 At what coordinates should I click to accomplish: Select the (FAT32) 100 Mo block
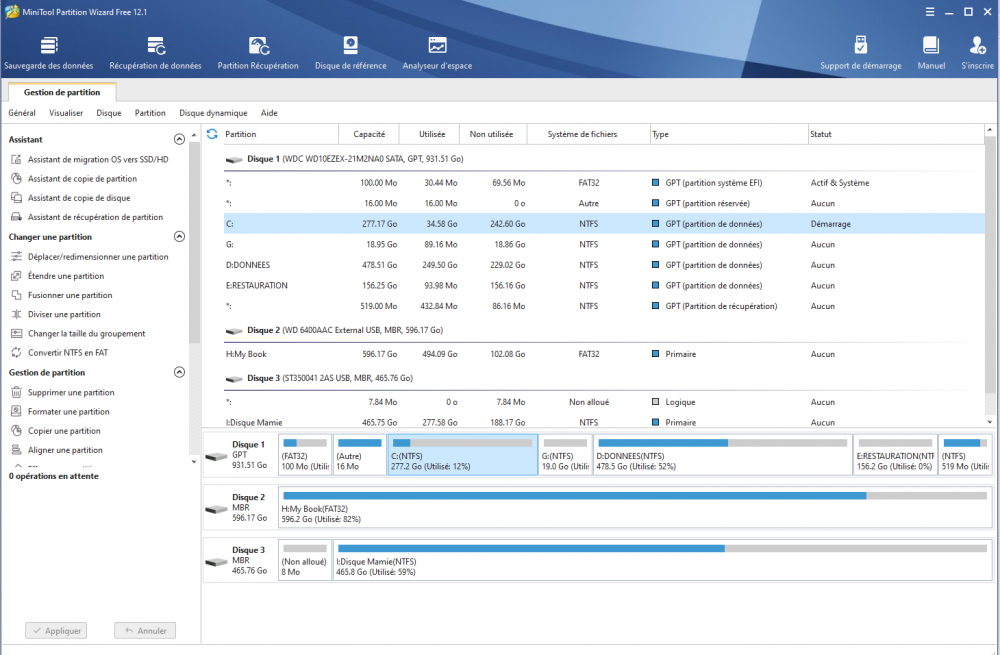point(305,455)
